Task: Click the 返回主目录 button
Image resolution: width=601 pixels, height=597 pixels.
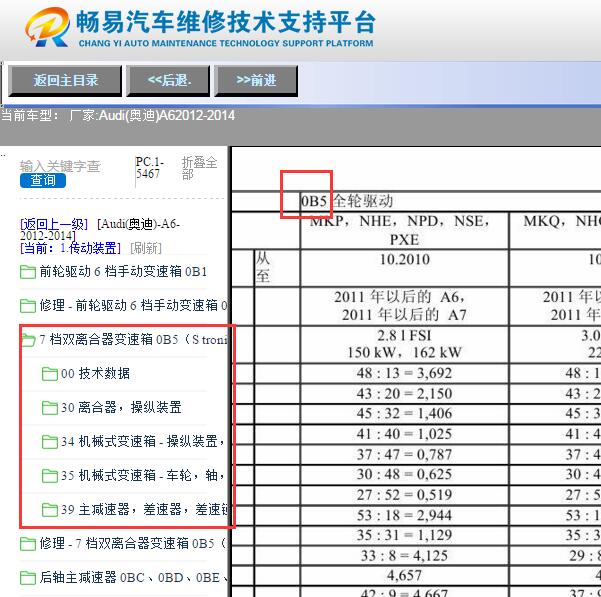Action: (65, 80)
